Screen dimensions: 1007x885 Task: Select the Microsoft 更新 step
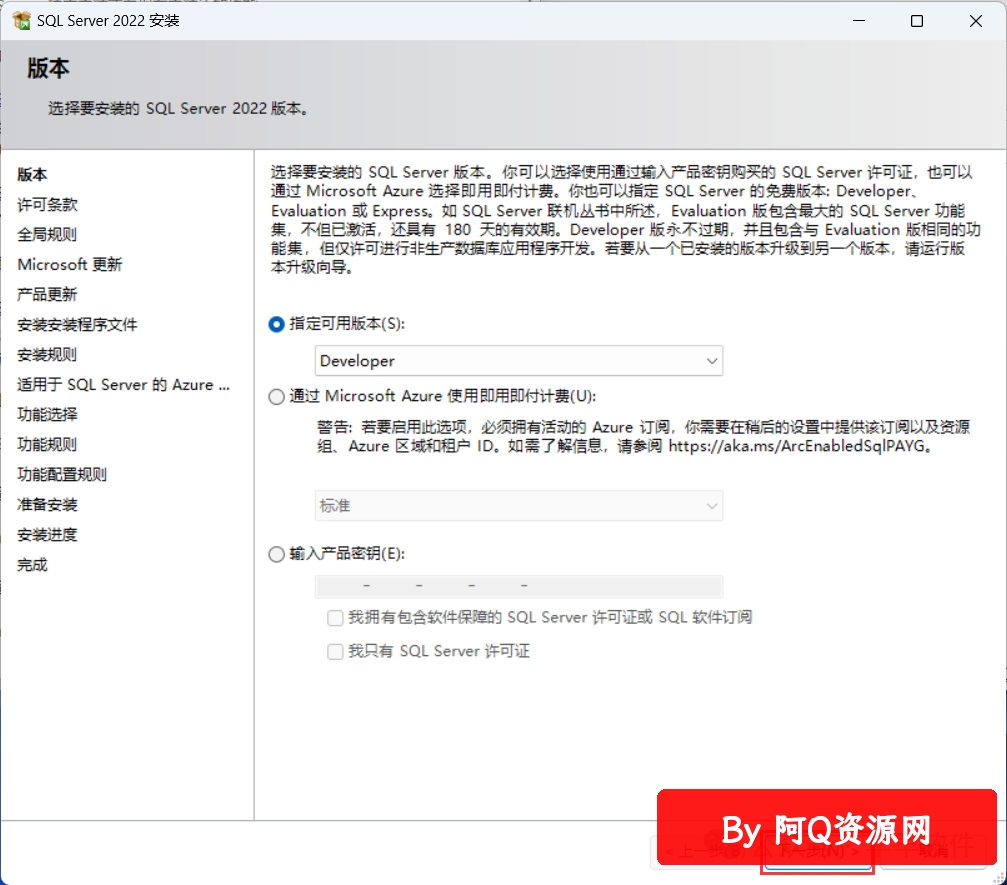[x=69, y=265]
